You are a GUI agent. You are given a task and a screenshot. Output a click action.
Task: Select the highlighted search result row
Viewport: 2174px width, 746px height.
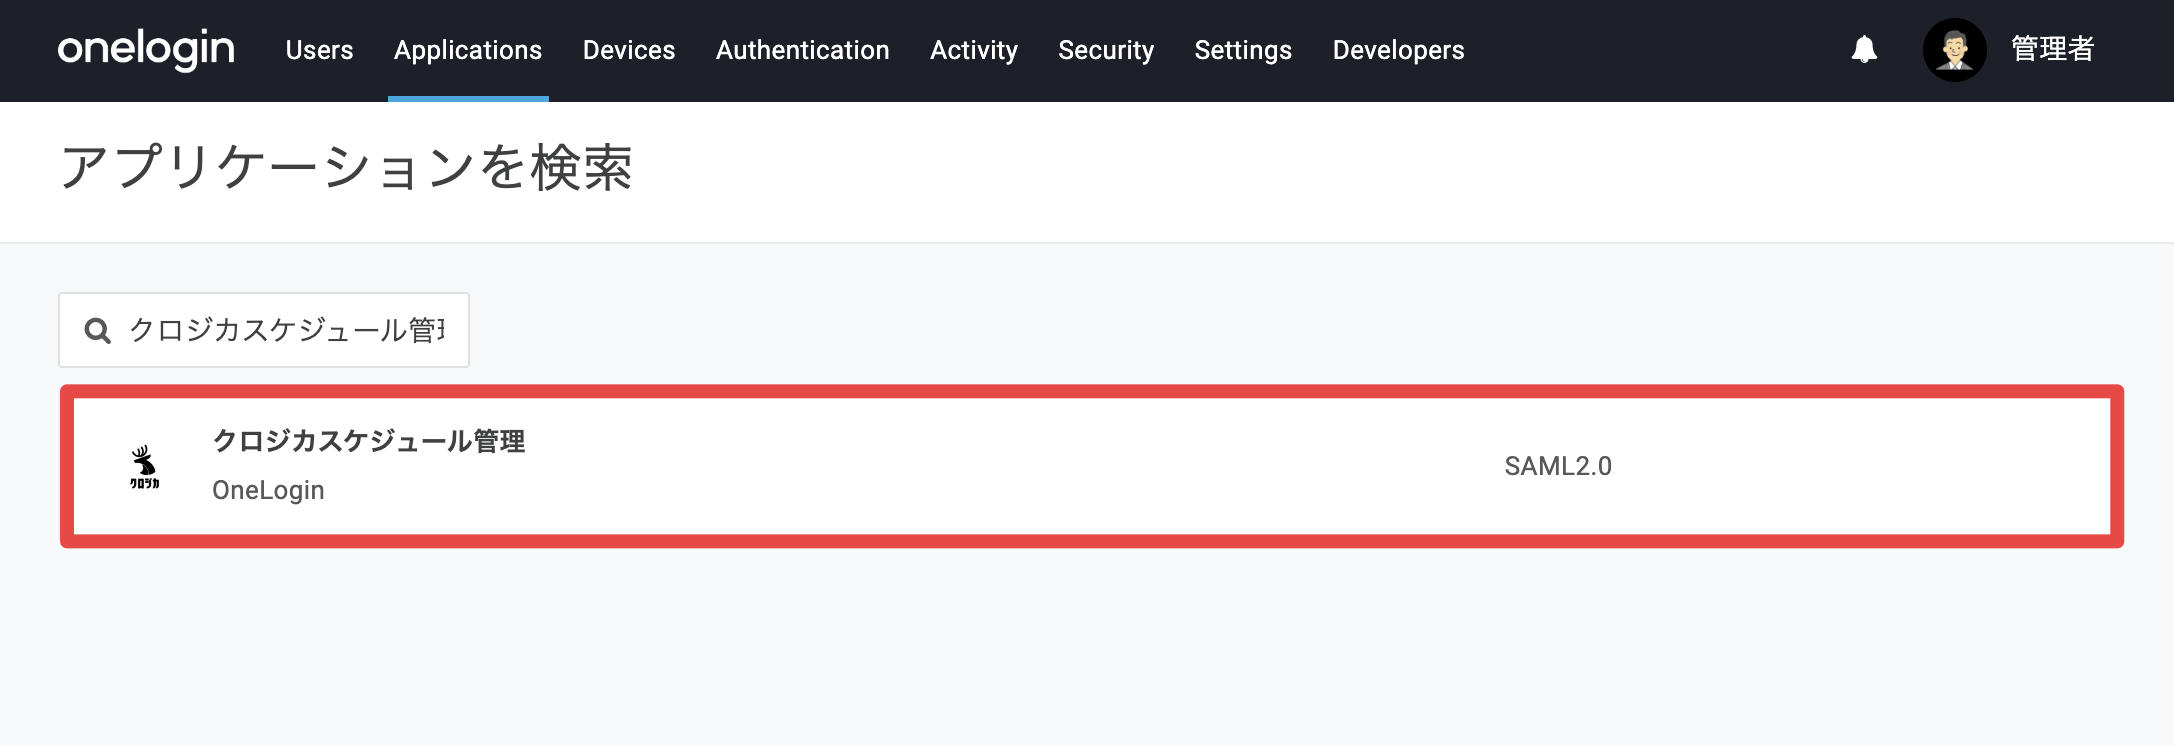point(1092,466)
